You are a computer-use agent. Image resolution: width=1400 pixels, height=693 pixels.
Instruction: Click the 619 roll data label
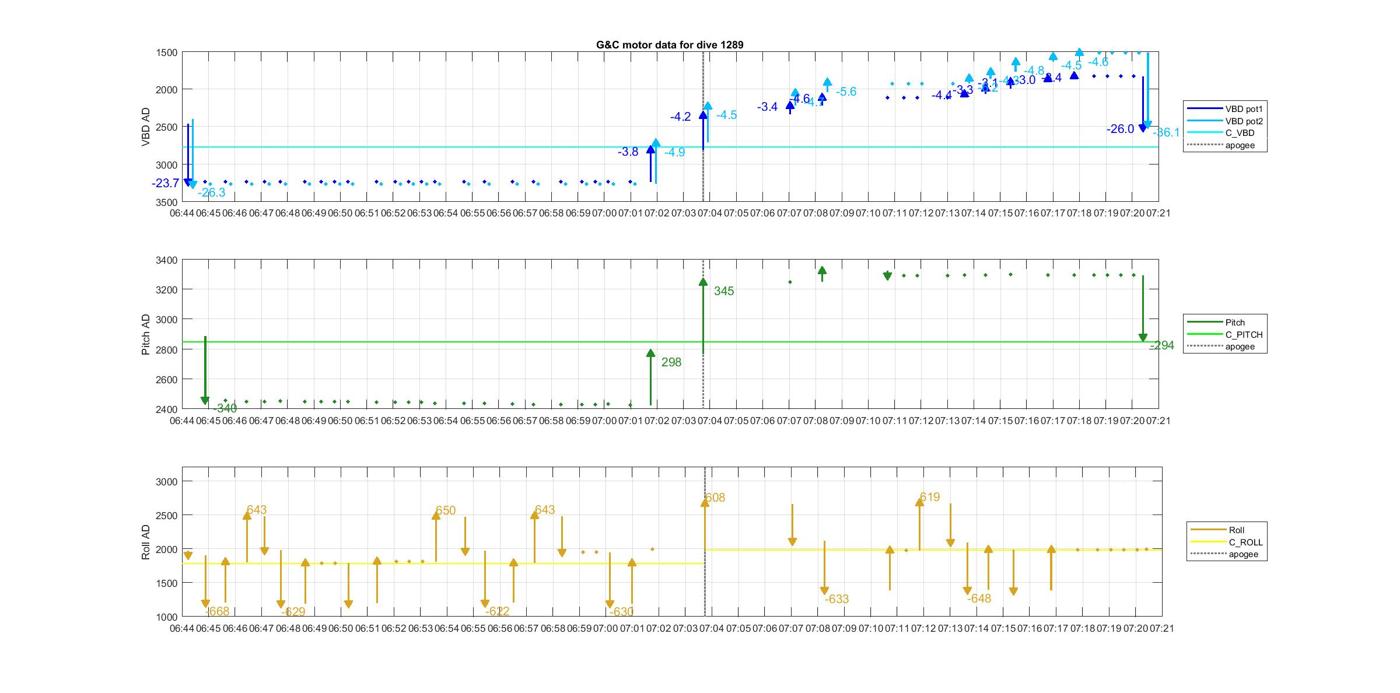click(x=929, y=498)
